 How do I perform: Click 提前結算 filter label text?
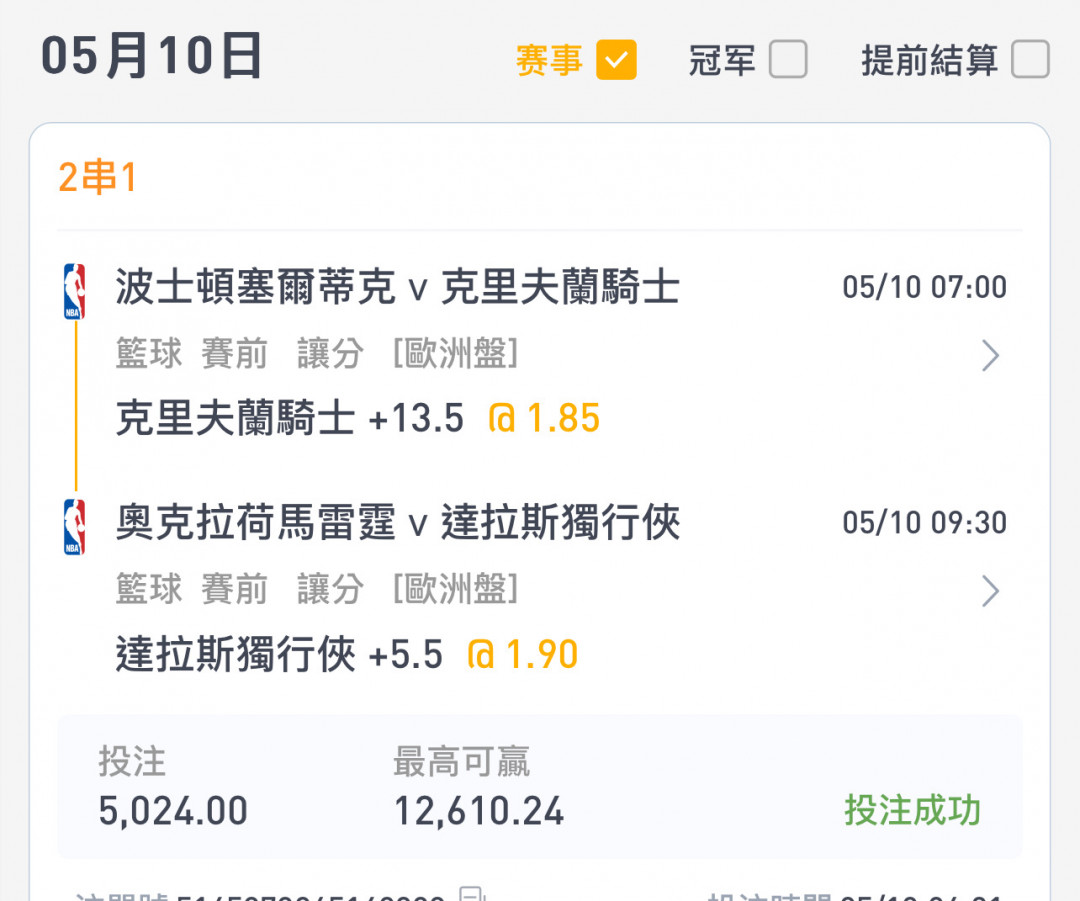coord(929,60)
